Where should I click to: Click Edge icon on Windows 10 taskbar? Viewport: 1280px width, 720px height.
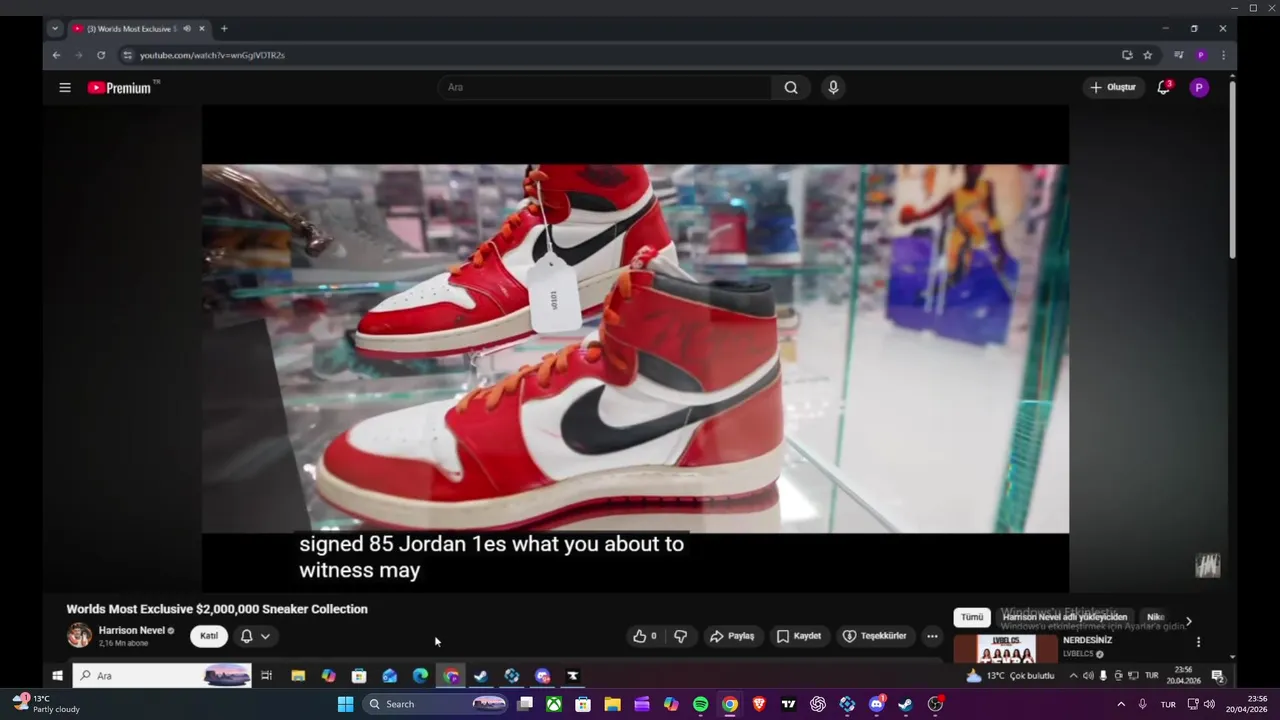tap(420, 676)
